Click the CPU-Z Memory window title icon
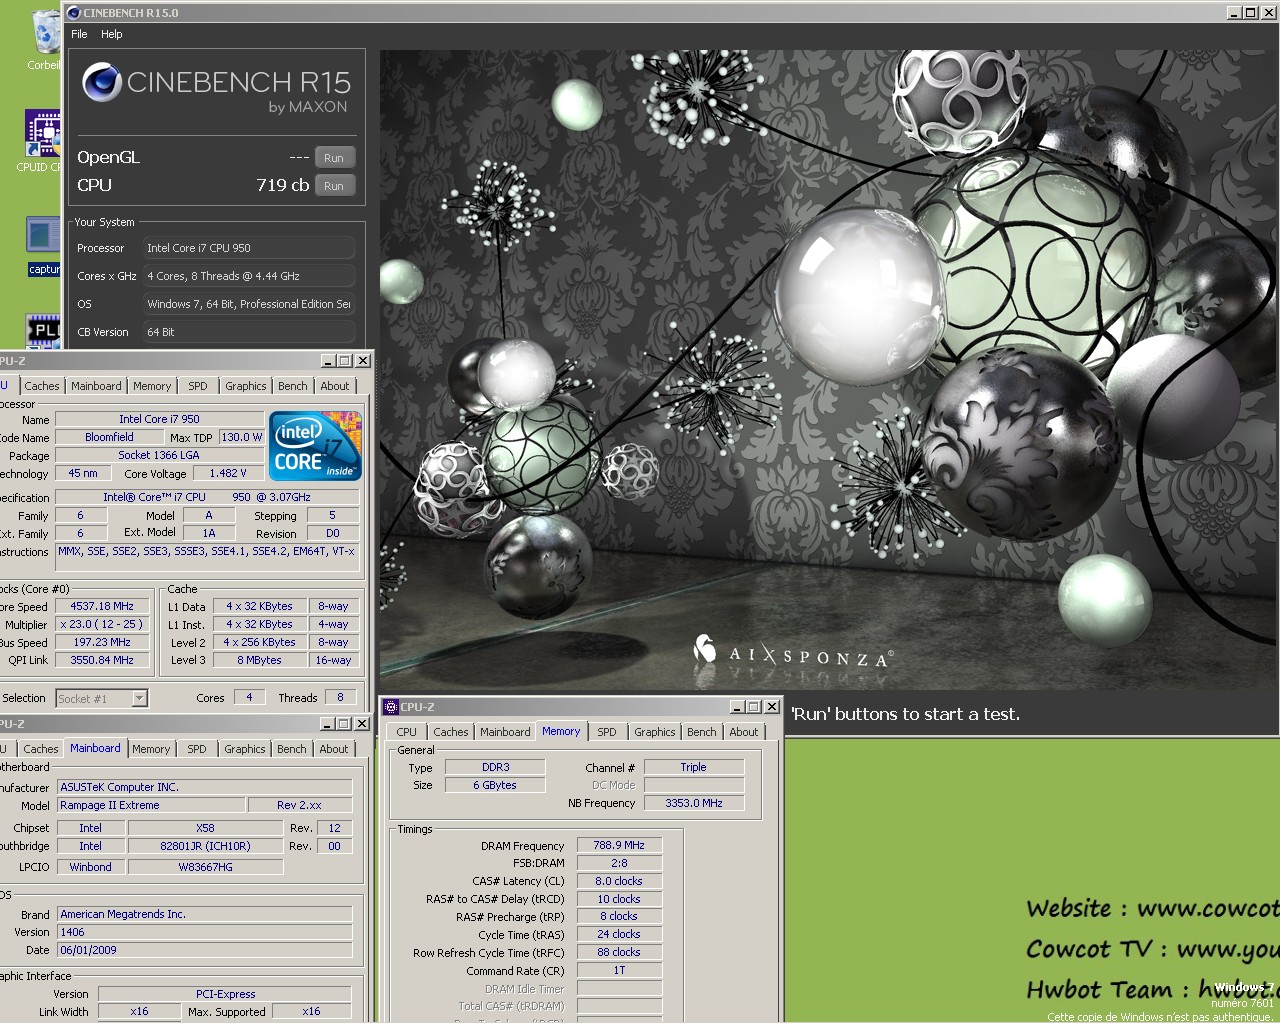 pyautogui.click(x=391, y=707)
